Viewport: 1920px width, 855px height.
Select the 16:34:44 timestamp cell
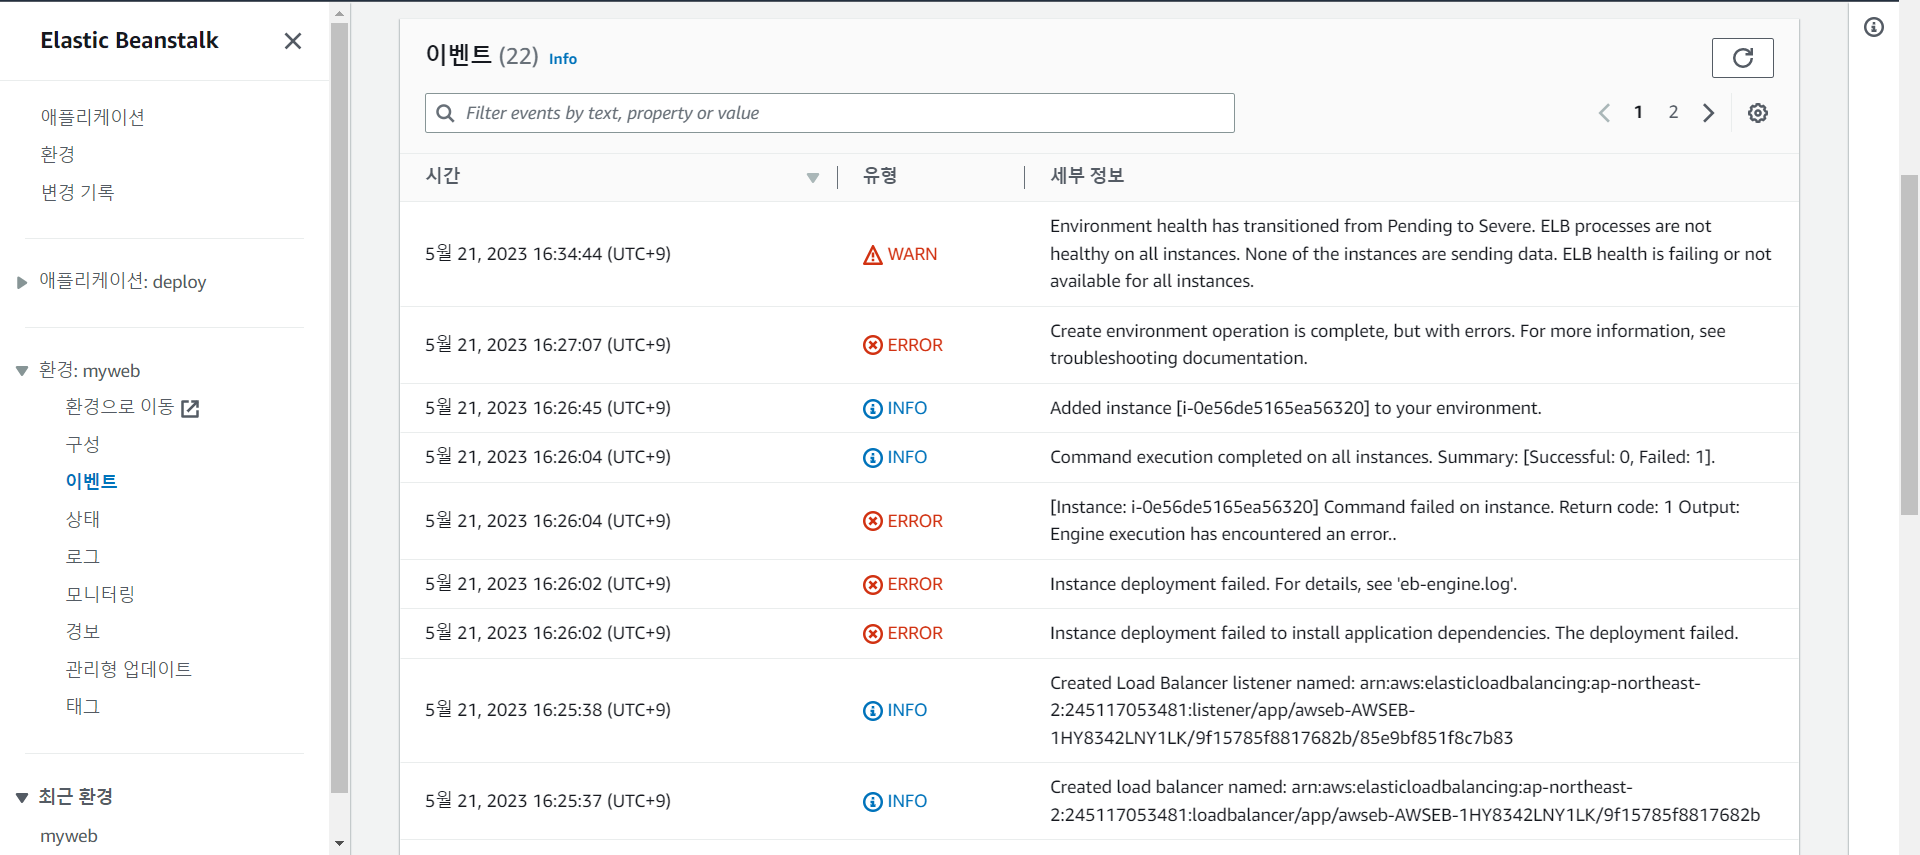pyautogui.click(x=548, y=254)
